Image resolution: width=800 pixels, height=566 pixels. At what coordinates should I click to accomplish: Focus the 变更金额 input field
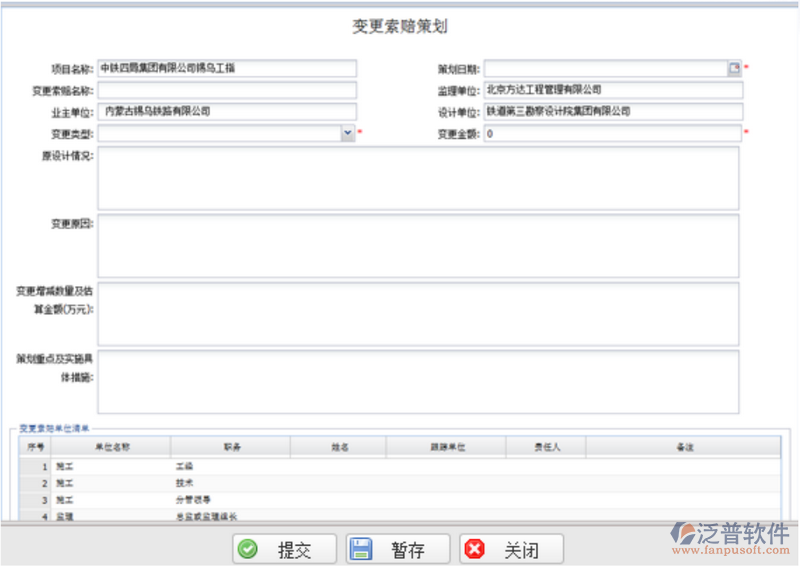(x=612, y=133)
